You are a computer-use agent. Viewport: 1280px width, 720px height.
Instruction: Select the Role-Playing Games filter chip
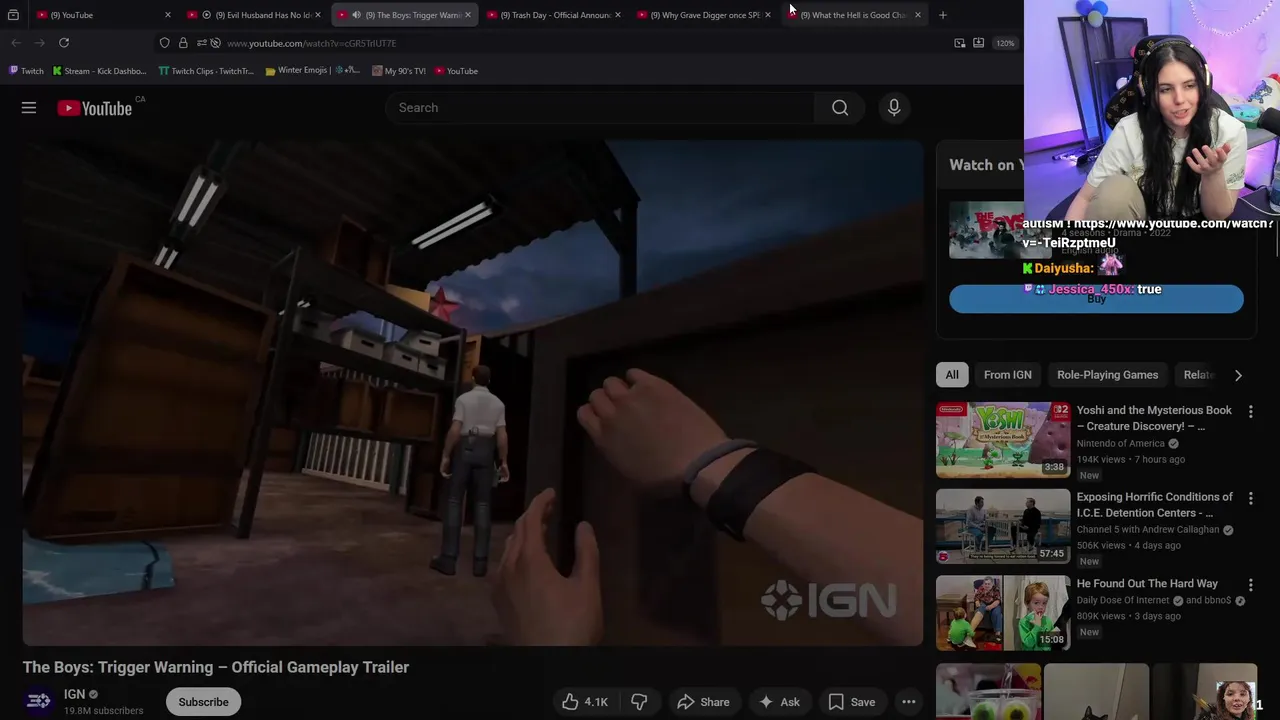click(x=1107, y=375)
